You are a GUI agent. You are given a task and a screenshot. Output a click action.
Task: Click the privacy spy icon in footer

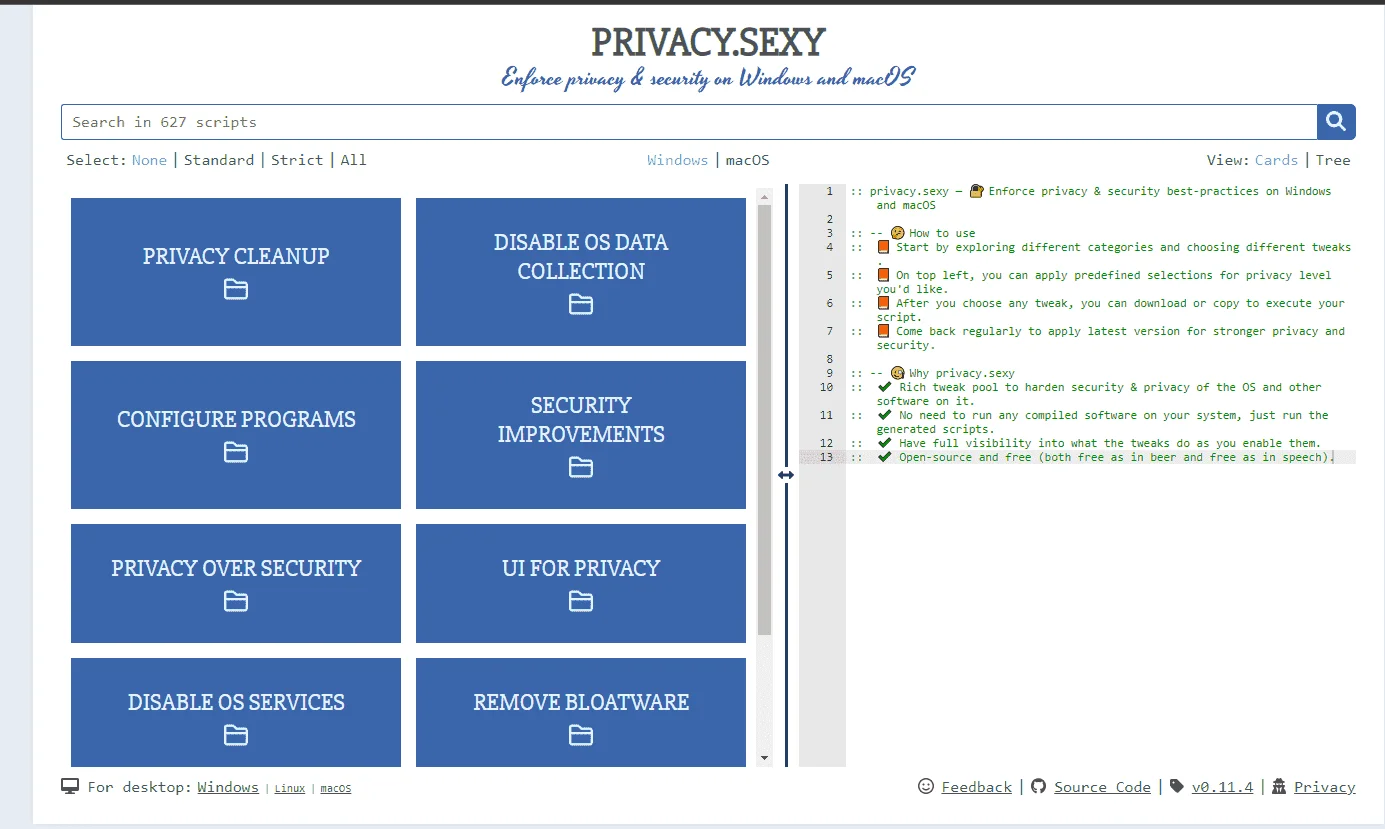click(x=1278, y=787)
